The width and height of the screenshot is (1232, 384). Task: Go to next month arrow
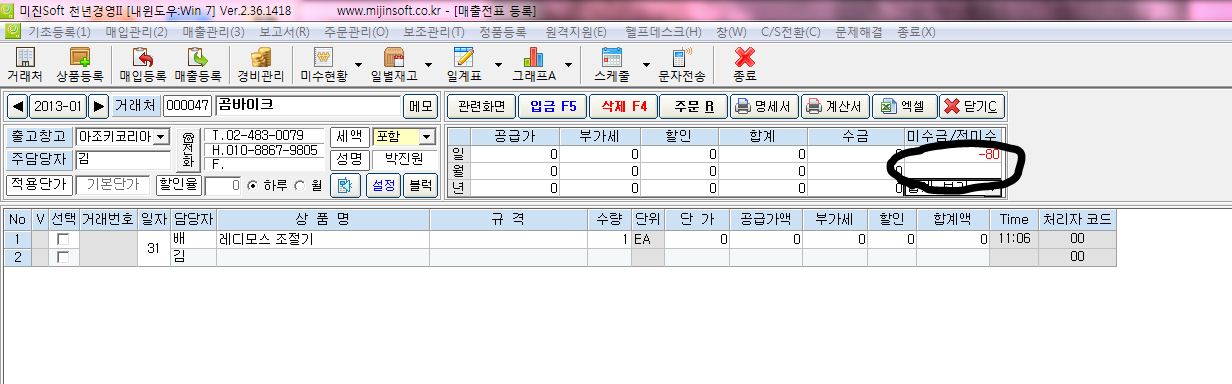pyautogui.click(x=99, y=106)
